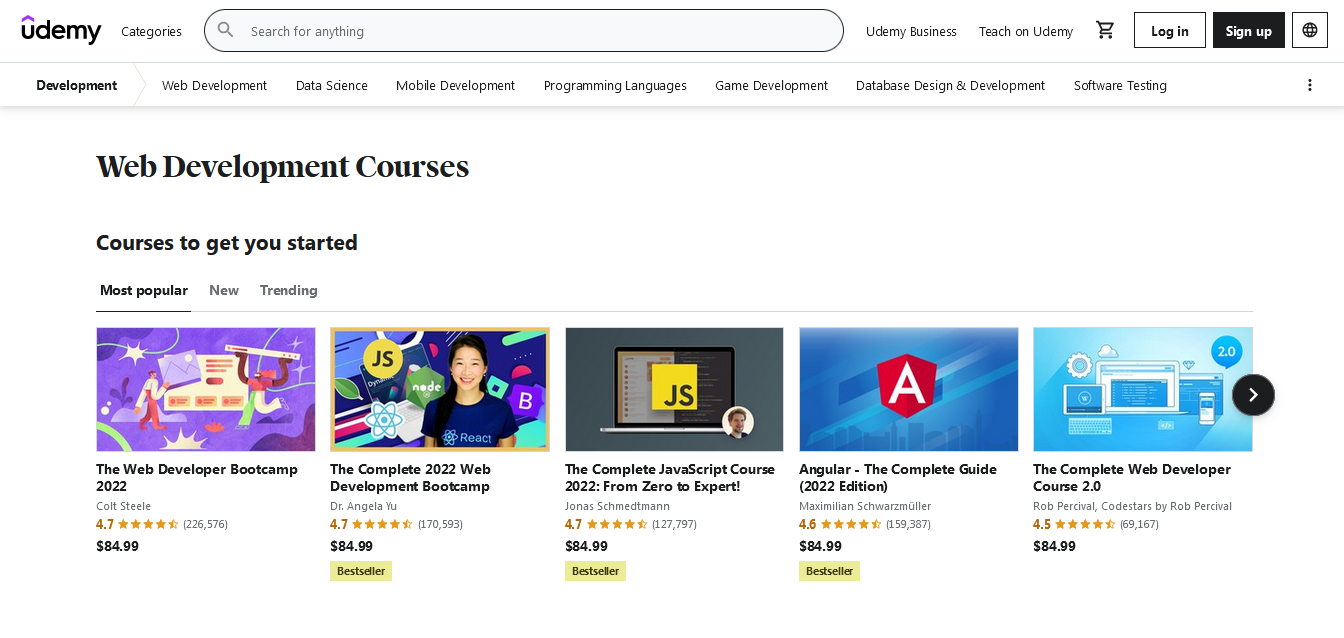1344x638 pixels.
Task: Click the 'Web Development Courses' heading
Action: 283,167
